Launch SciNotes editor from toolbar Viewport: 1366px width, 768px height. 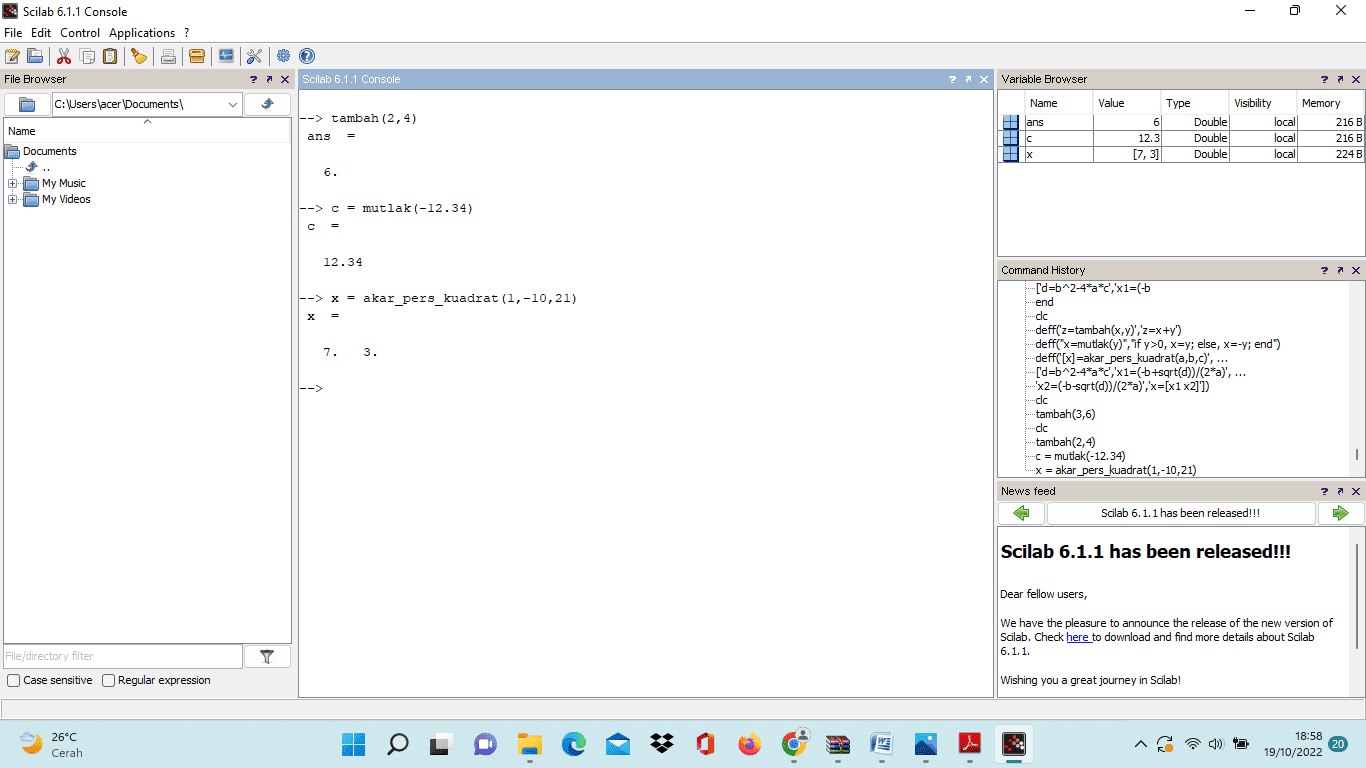click(x=13, y=56)
